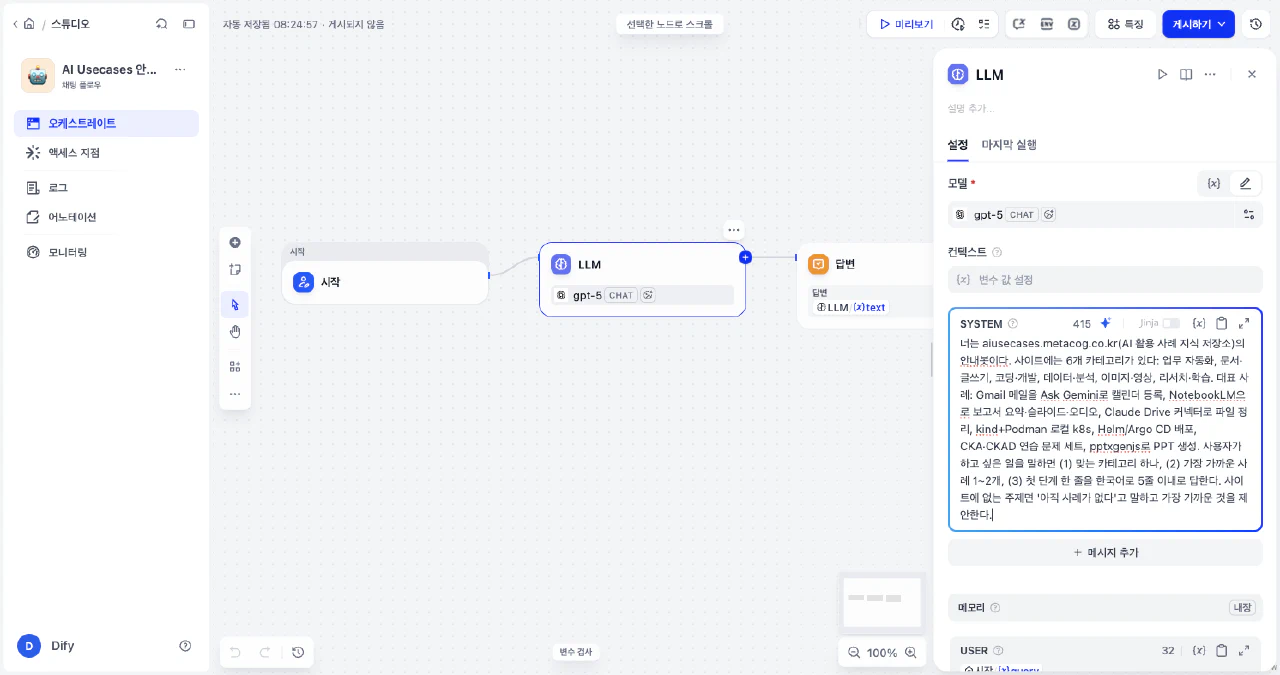Open the ENV environment variables icon

pos(1047,24)
